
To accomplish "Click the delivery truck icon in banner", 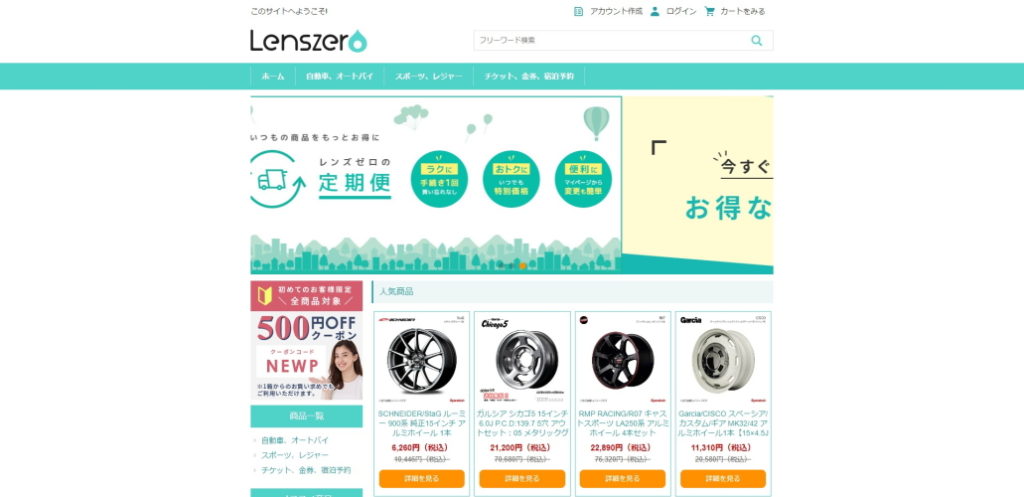I will click(x=272, y=180).
